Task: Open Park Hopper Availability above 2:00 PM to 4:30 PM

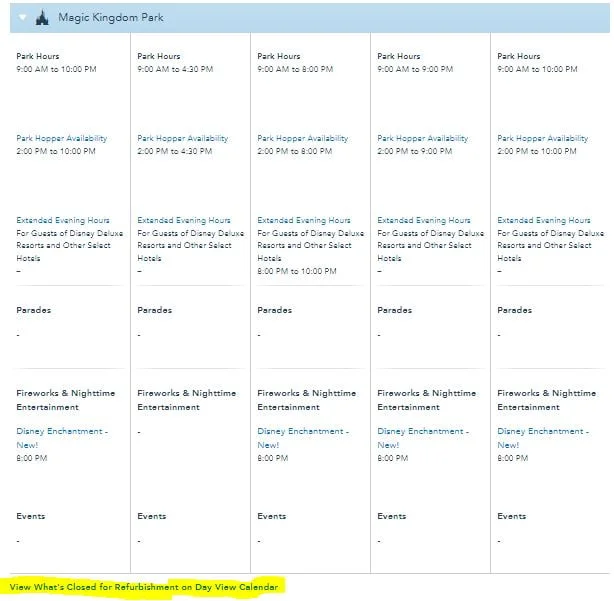Action: point(182,138)
